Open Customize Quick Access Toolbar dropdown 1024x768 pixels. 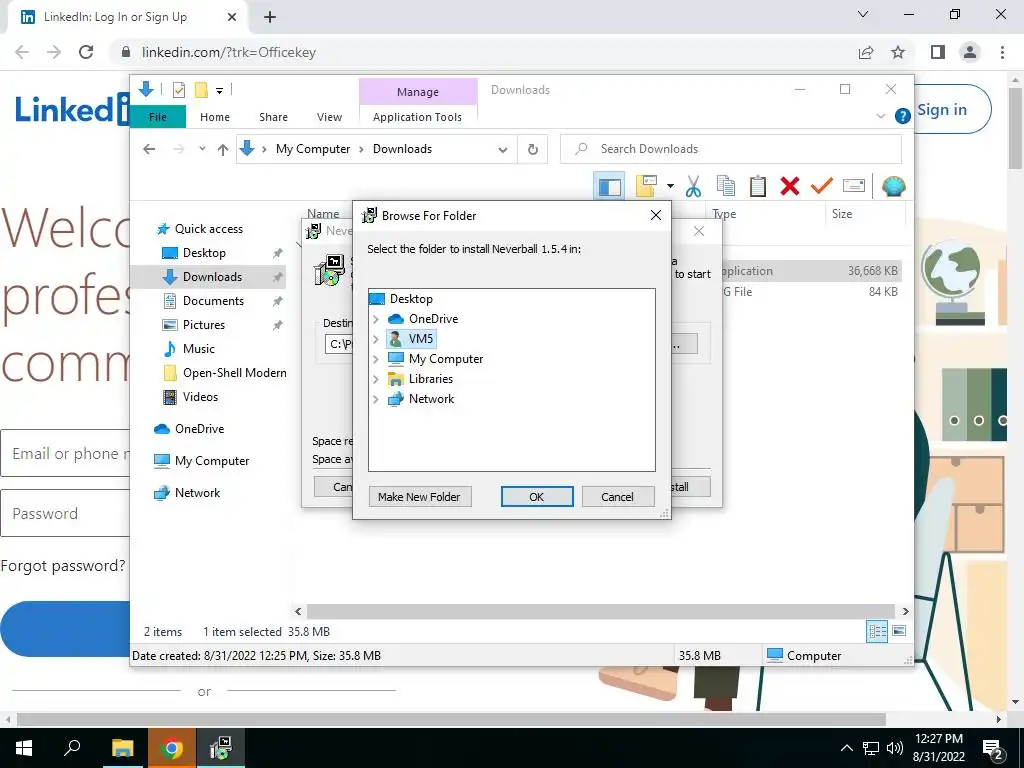(219, 91)
